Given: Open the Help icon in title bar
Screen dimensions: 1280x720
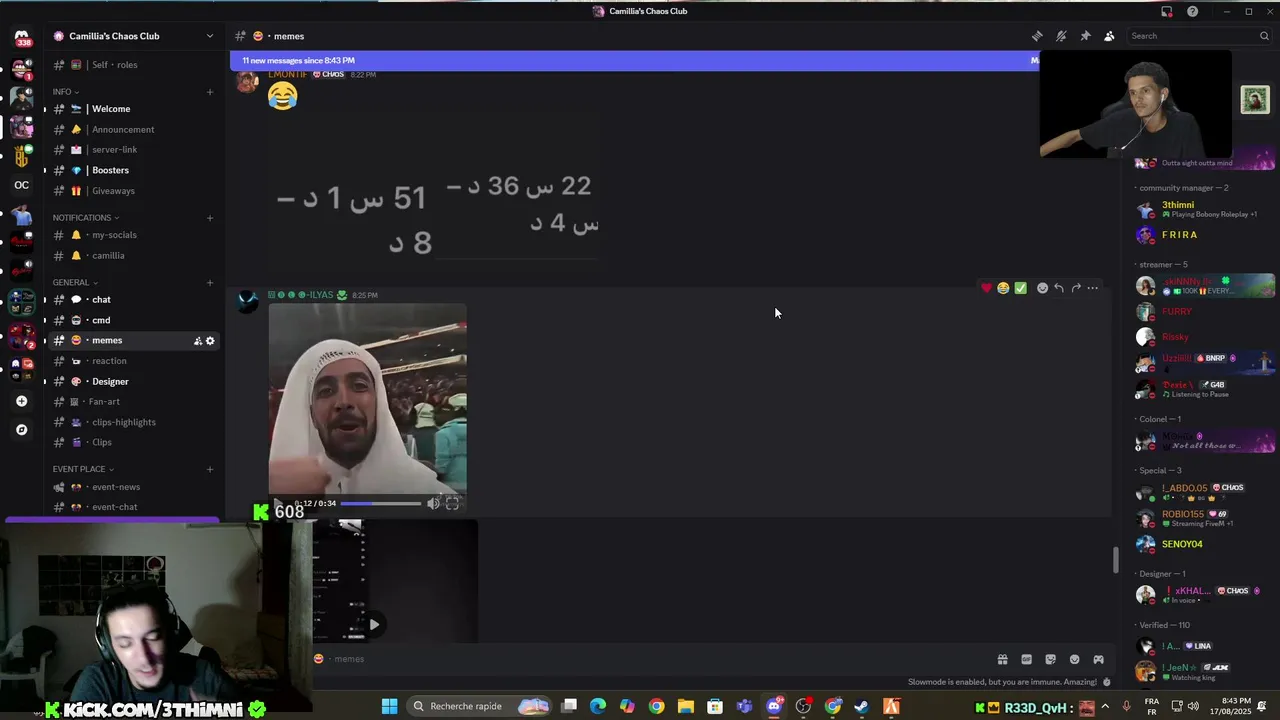Looking at the screenshot, I should (1192, 11).
